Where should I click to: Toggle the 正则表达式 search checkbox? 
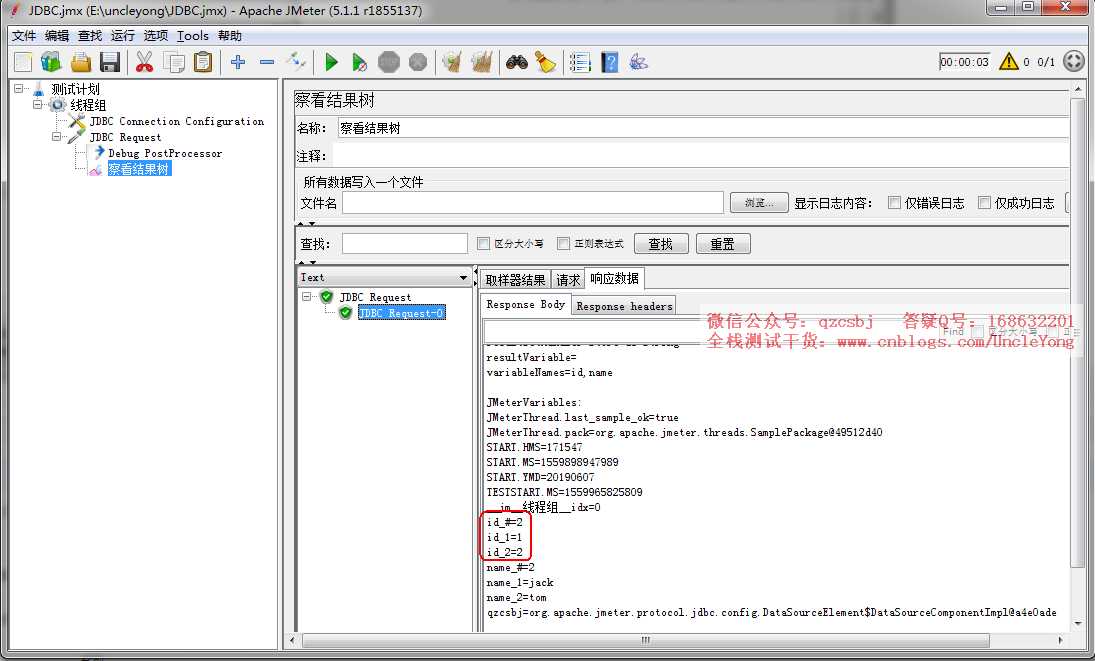pyautogui.click(x=564, y=243)
